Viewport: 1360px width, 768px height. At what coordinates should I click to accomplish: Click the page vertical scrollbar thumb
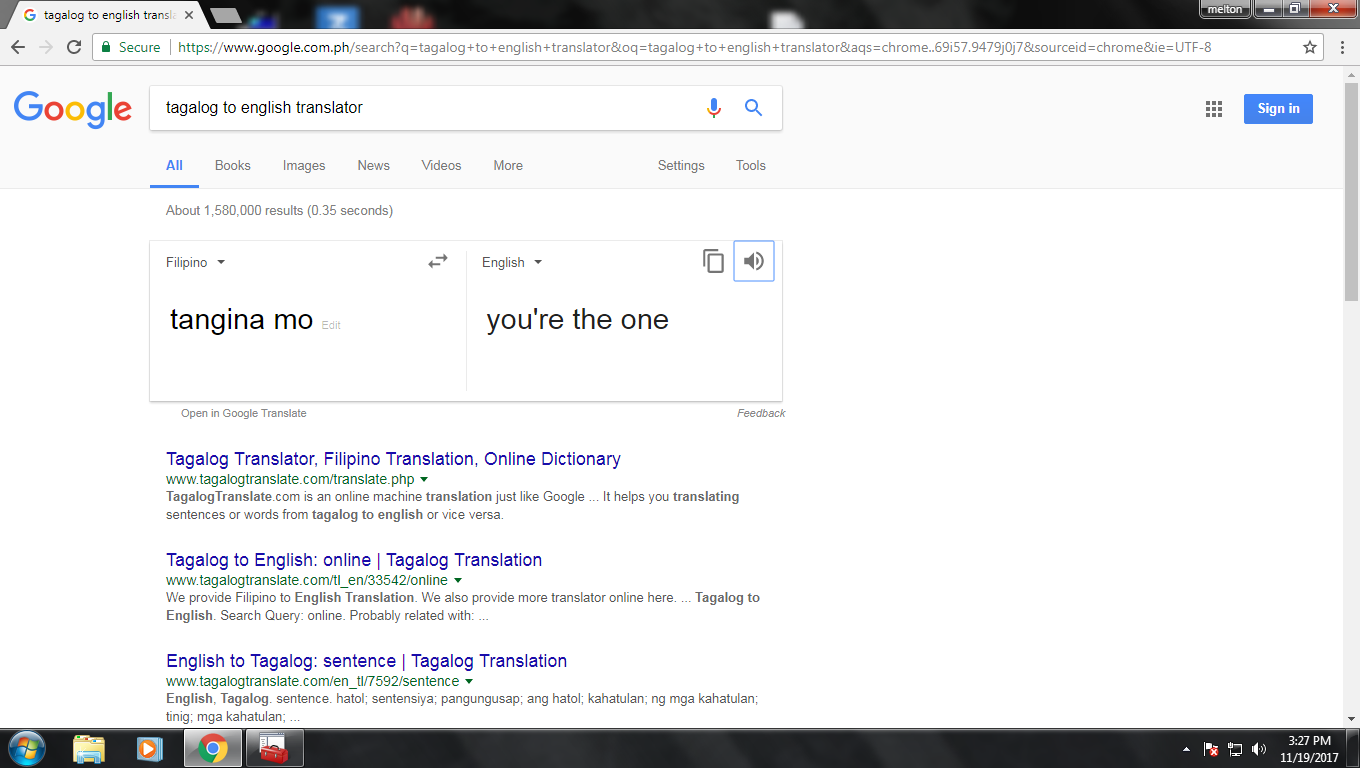(x=1351, y=190)
